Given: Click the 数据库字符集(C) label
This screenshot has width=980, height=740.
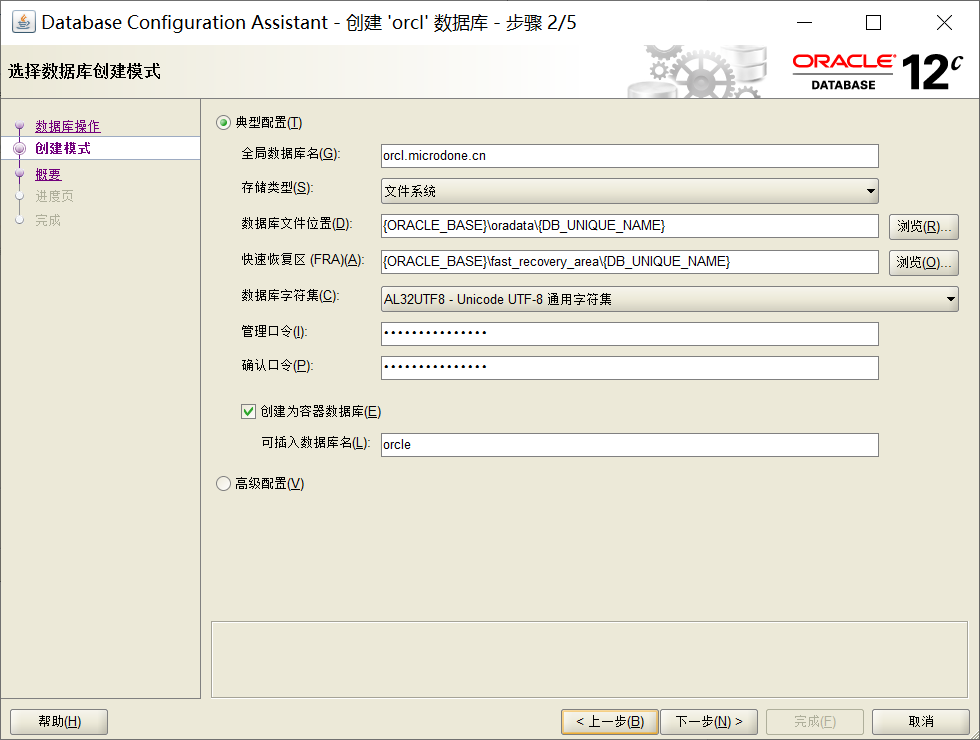Looking at the screenshot, I should 290,296.
